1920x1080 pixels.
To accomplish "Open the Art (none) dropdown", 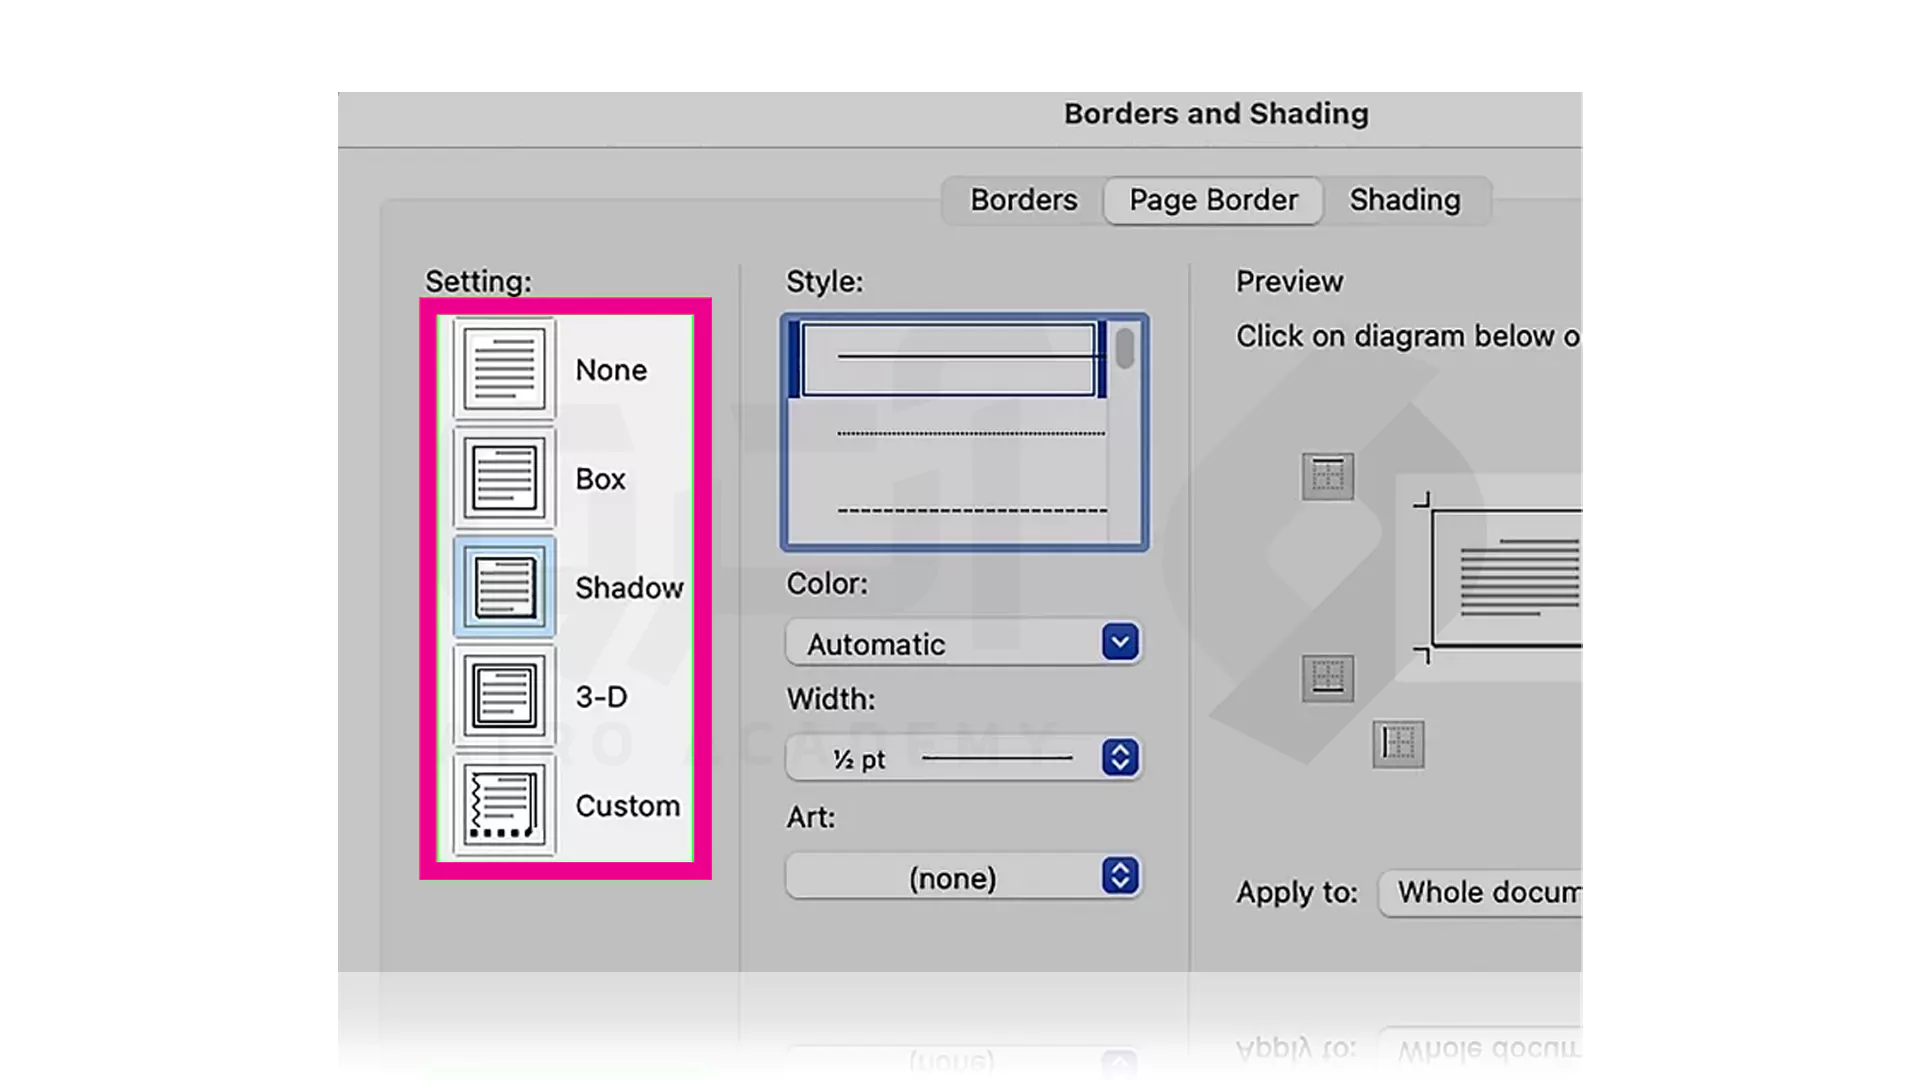I will (964, 877).
